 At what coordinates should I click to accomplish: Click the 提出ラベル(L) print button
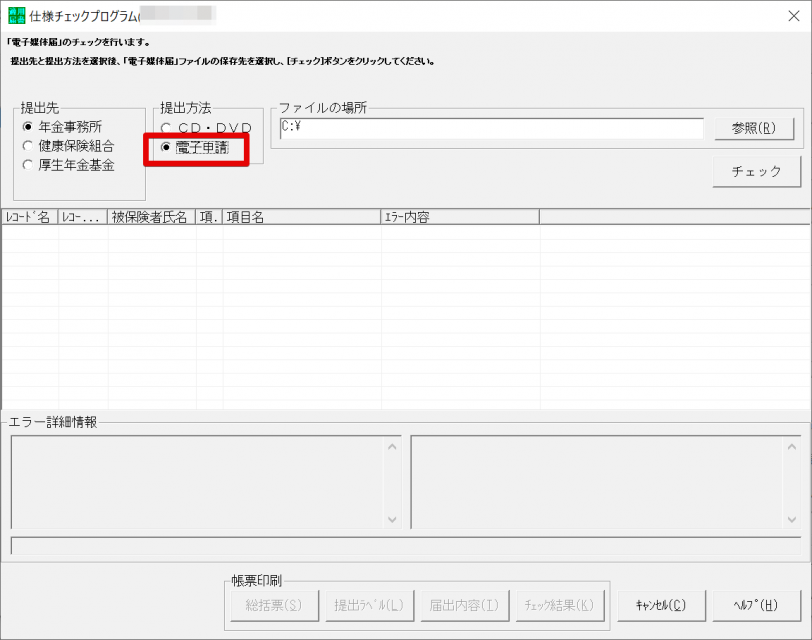[369, 605]
